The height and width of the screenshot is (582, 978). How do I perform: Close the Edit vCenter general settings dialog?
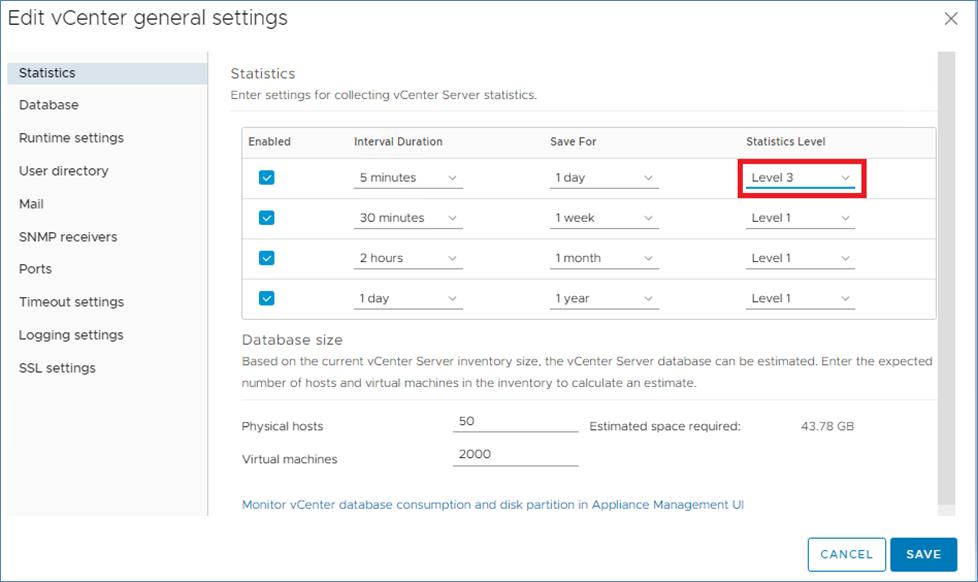coord(951,19)
